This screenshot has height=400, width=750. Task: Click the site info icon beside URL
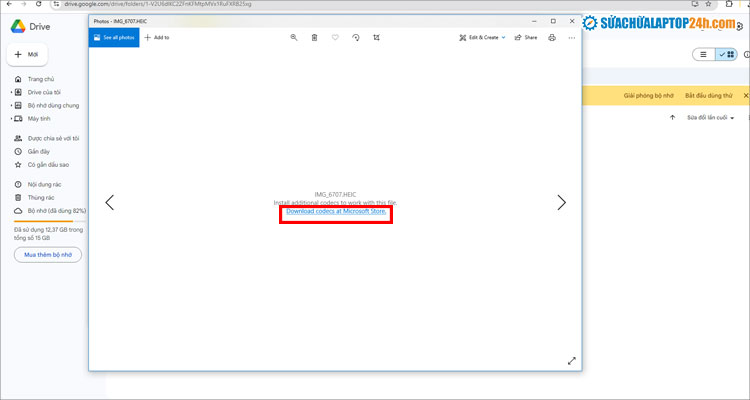click(x=56, y=4)
